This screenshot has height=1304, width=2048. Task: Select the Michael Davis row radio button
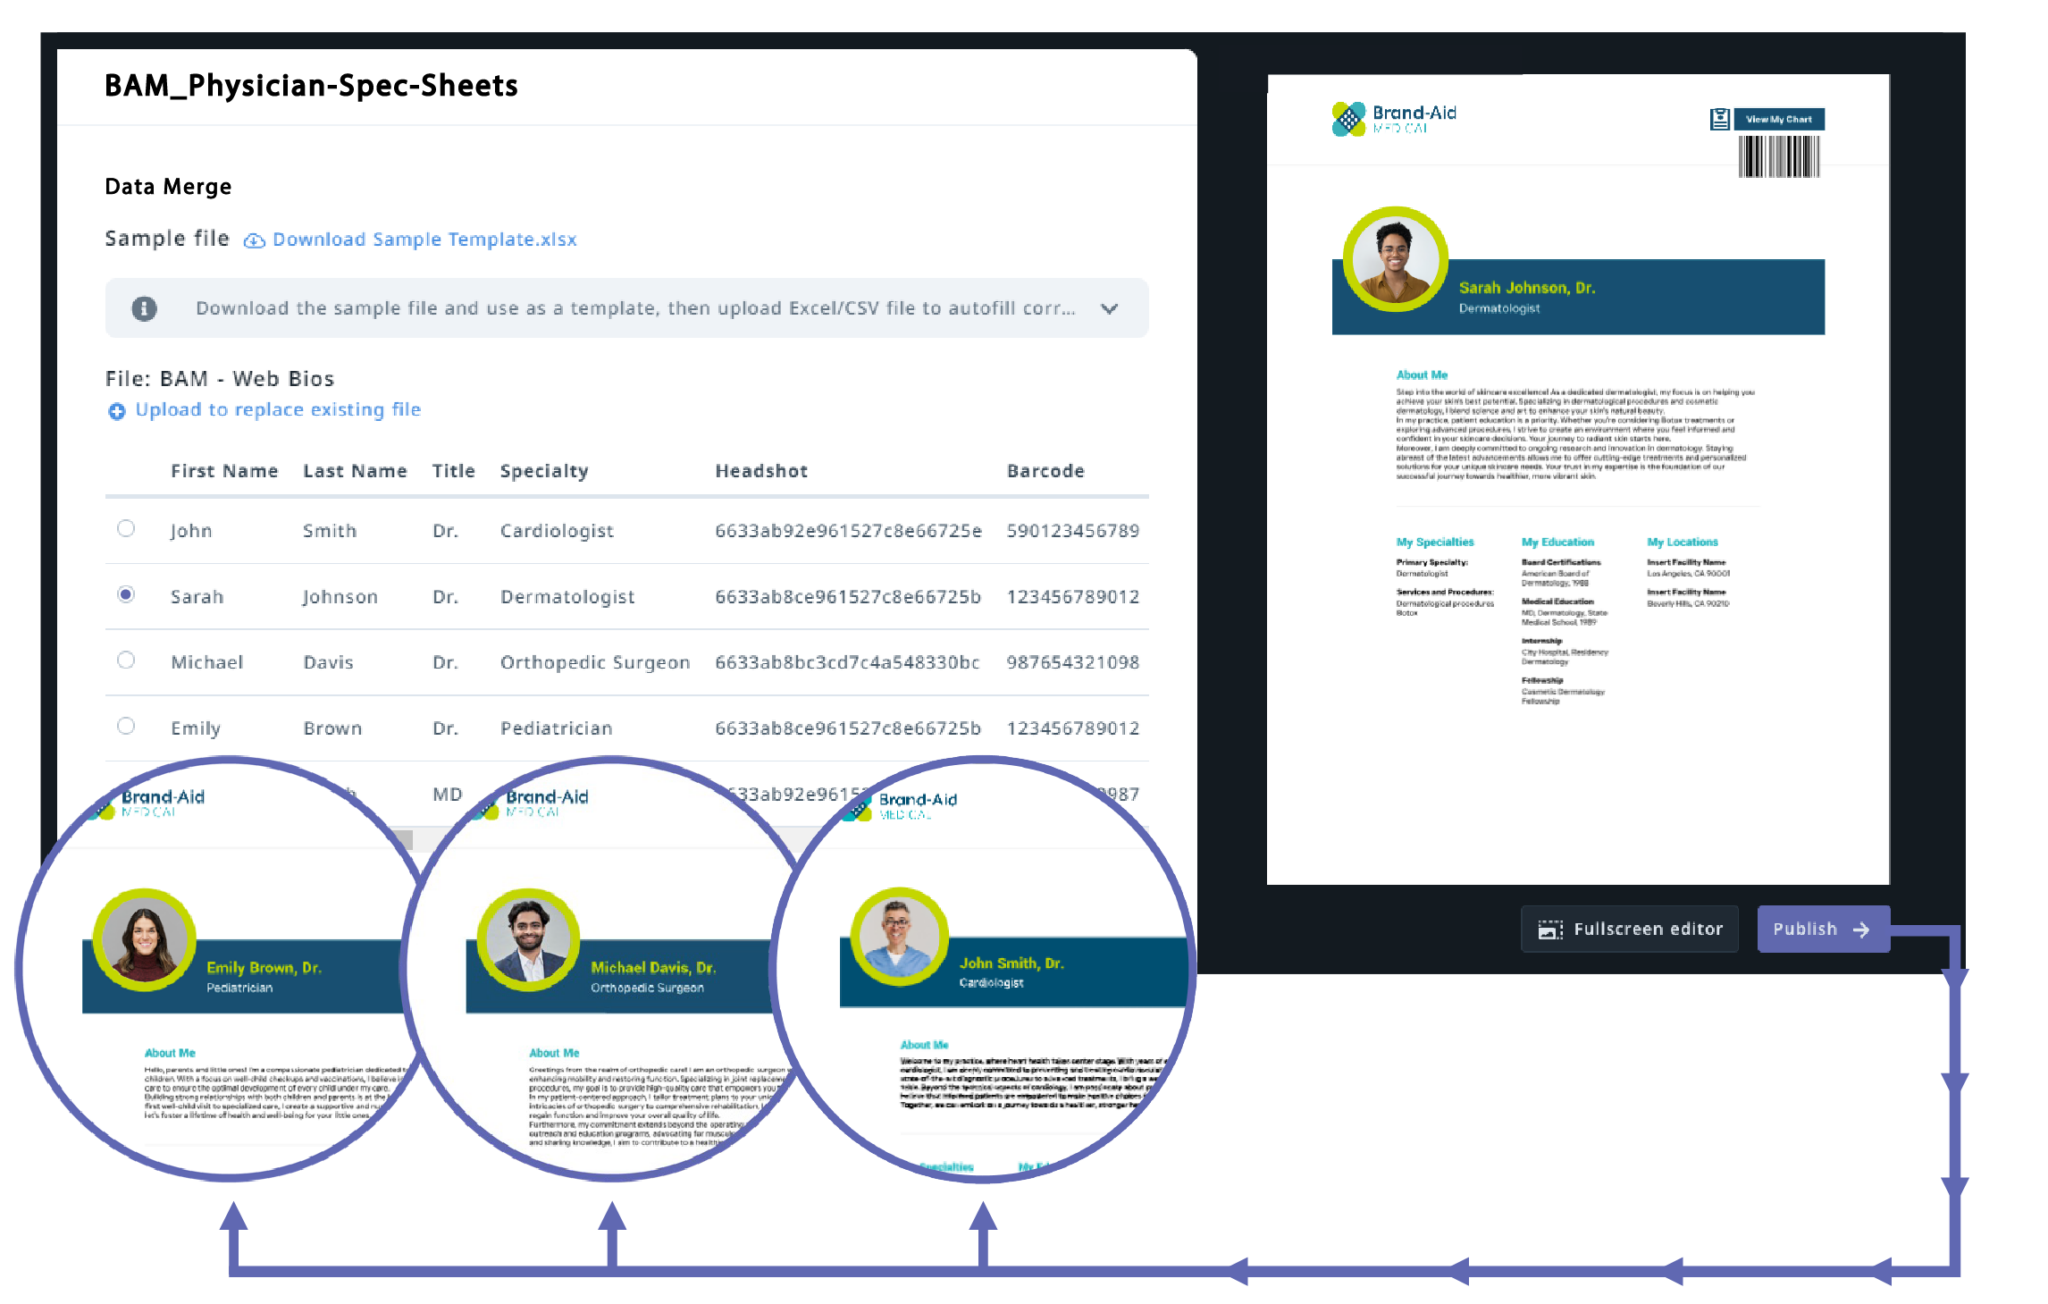[x=126, y=660]
